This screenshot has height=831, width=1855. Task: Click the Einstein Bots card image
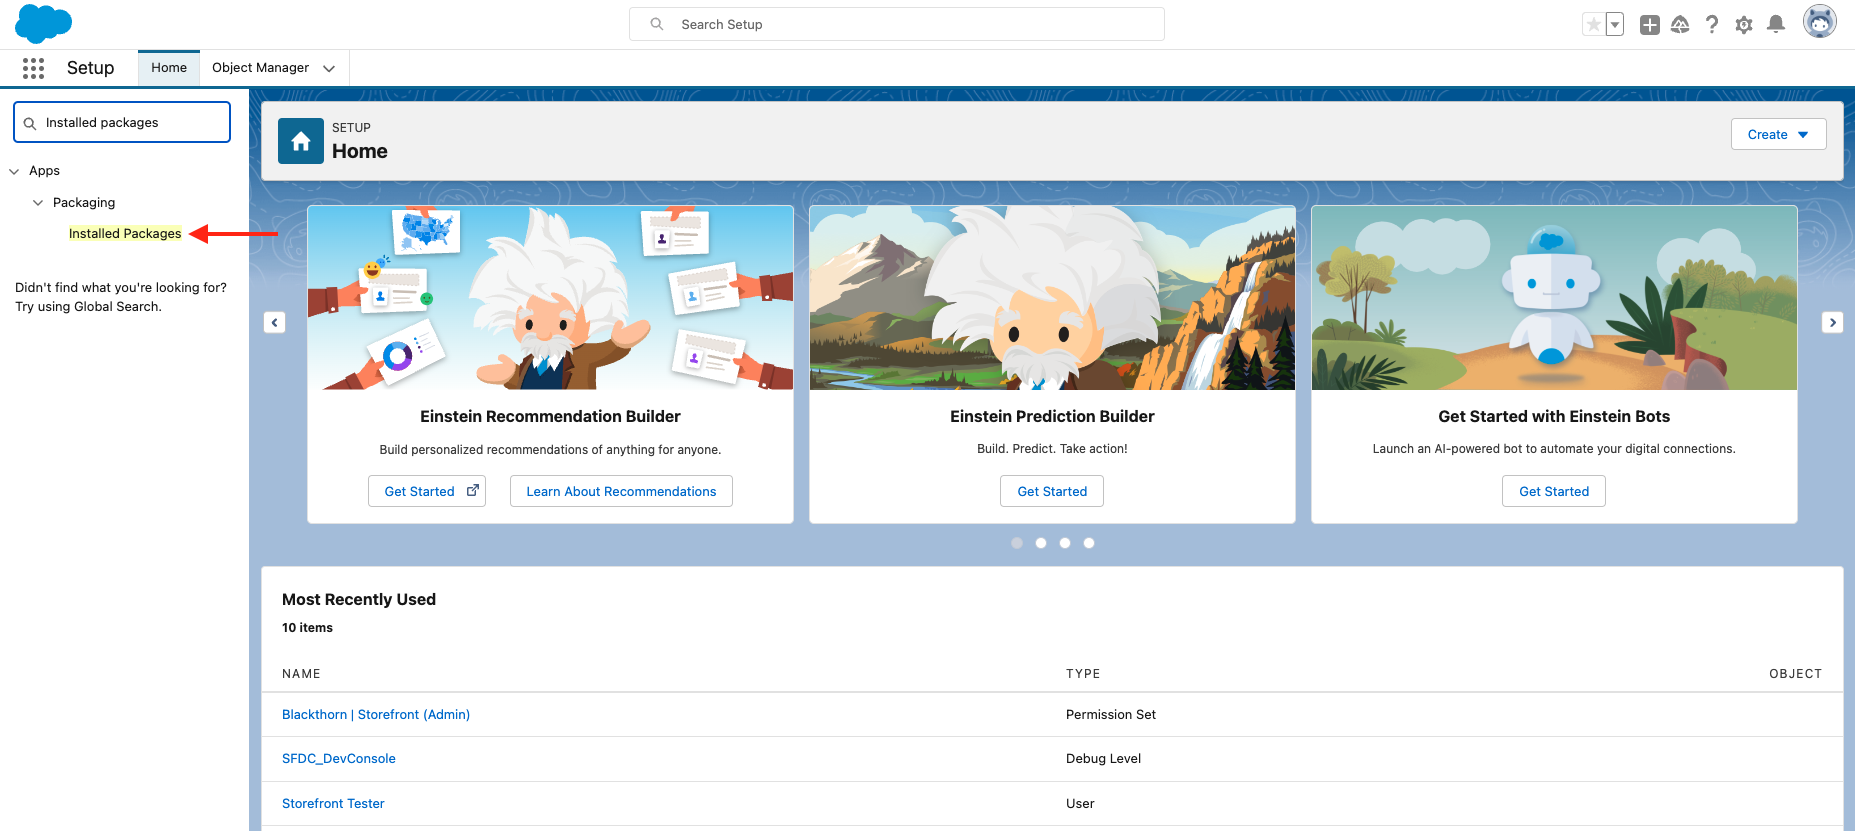[1554, 298]
